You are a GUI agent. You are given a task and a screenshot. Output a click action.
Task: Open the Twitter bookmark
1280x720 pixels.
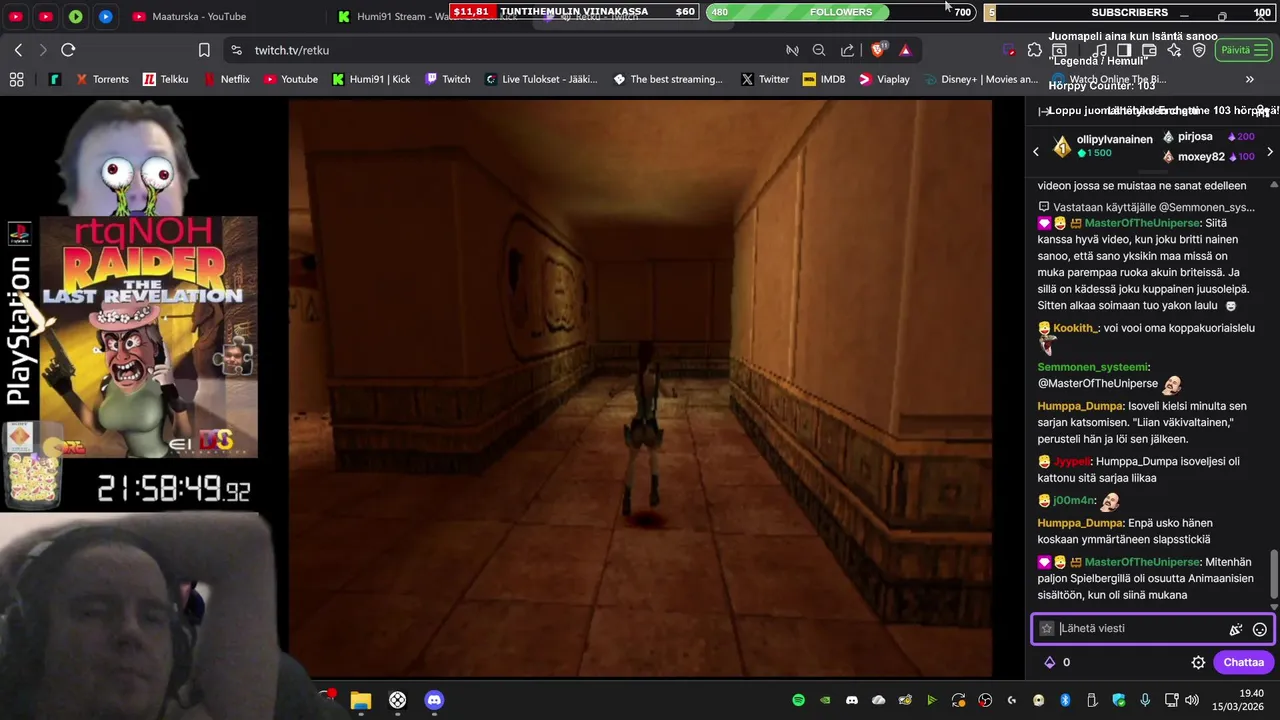pyautogui.click(x=765, y=79)
